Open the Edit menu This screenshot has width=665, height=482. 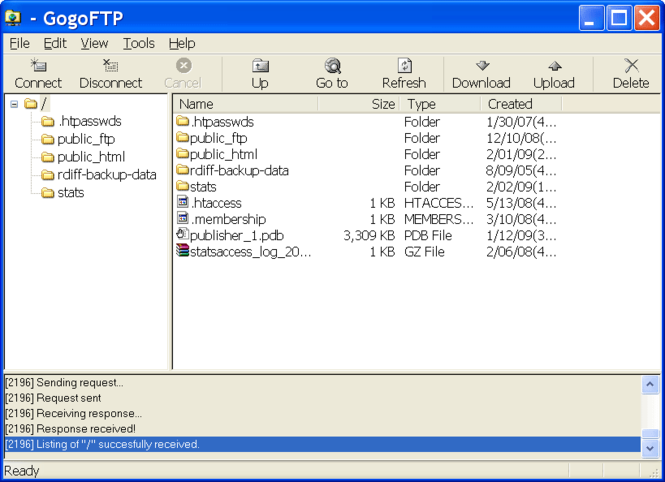coord(55,43)
